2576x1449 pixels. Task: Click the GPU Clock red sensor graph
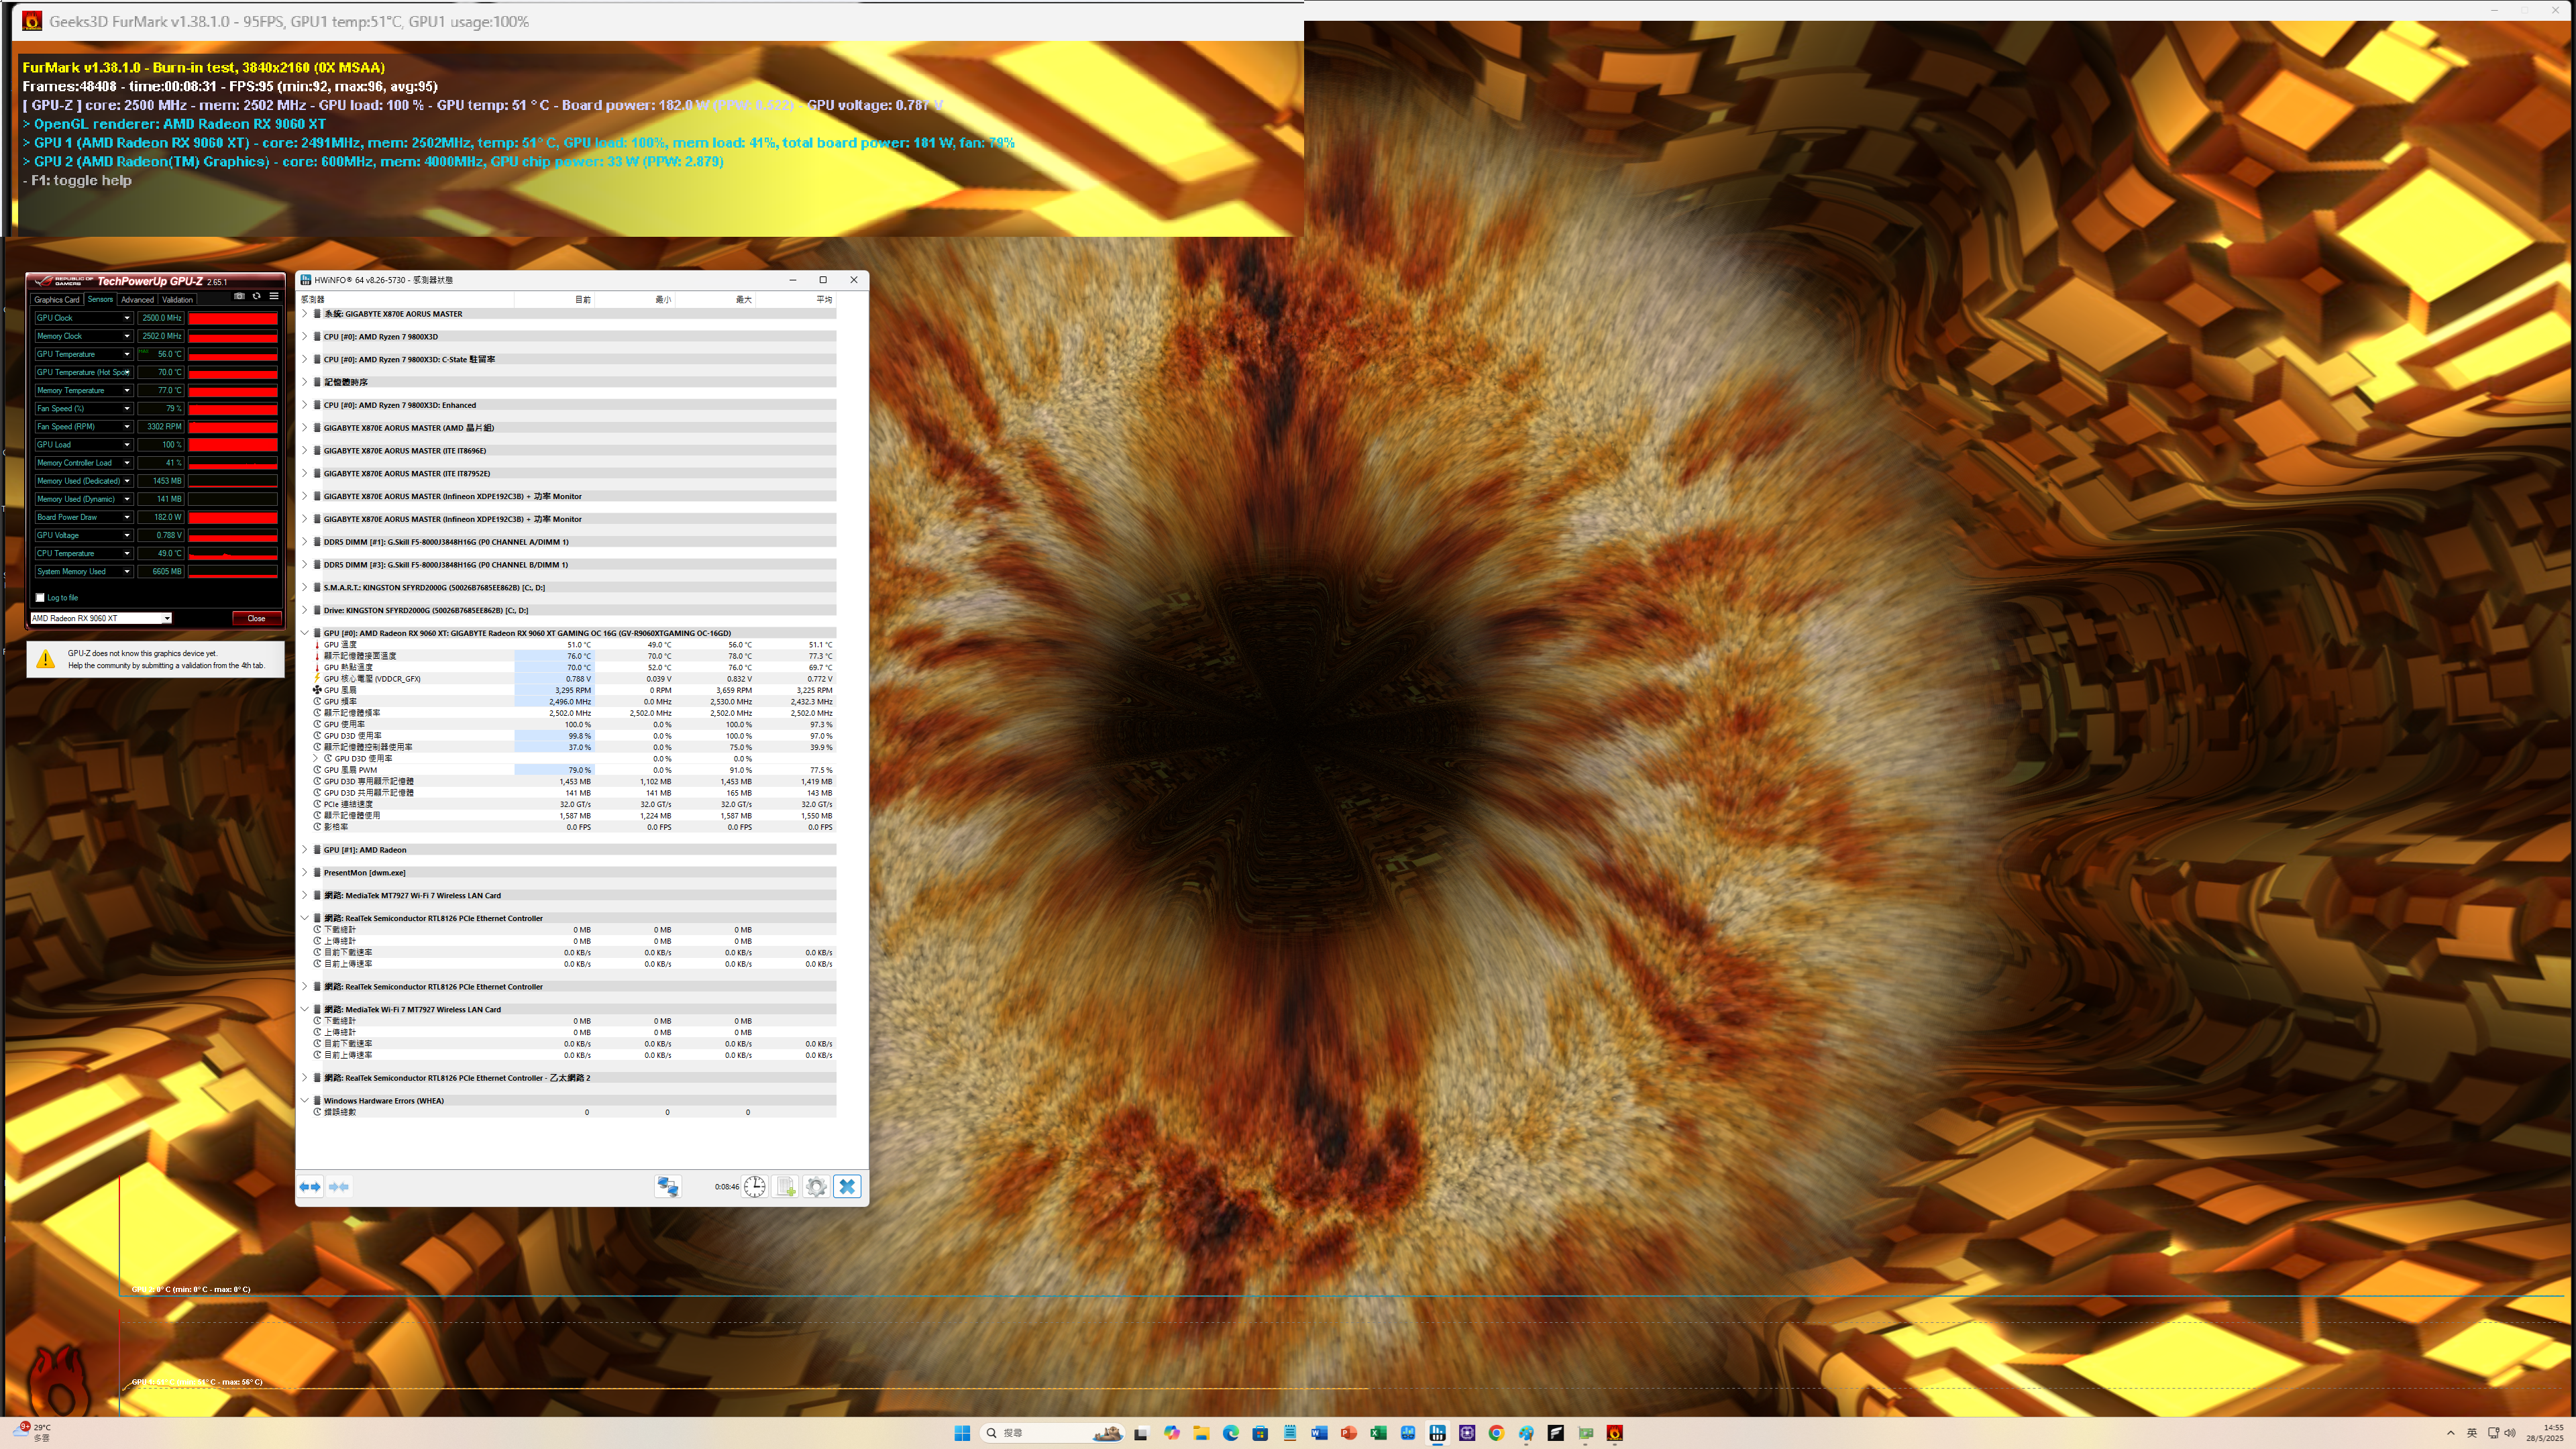pos(233,318)
